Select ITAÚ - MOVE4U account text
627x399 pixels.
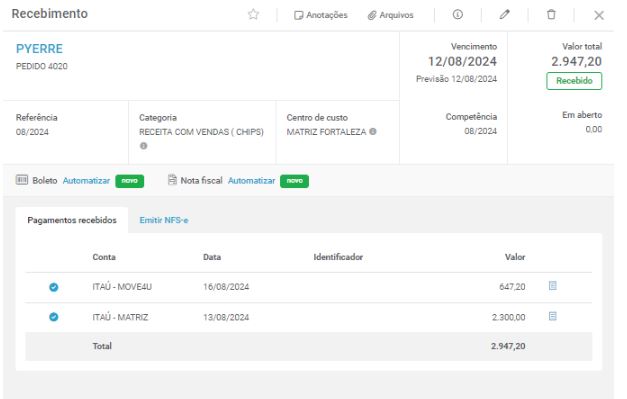tap(122, 287)
